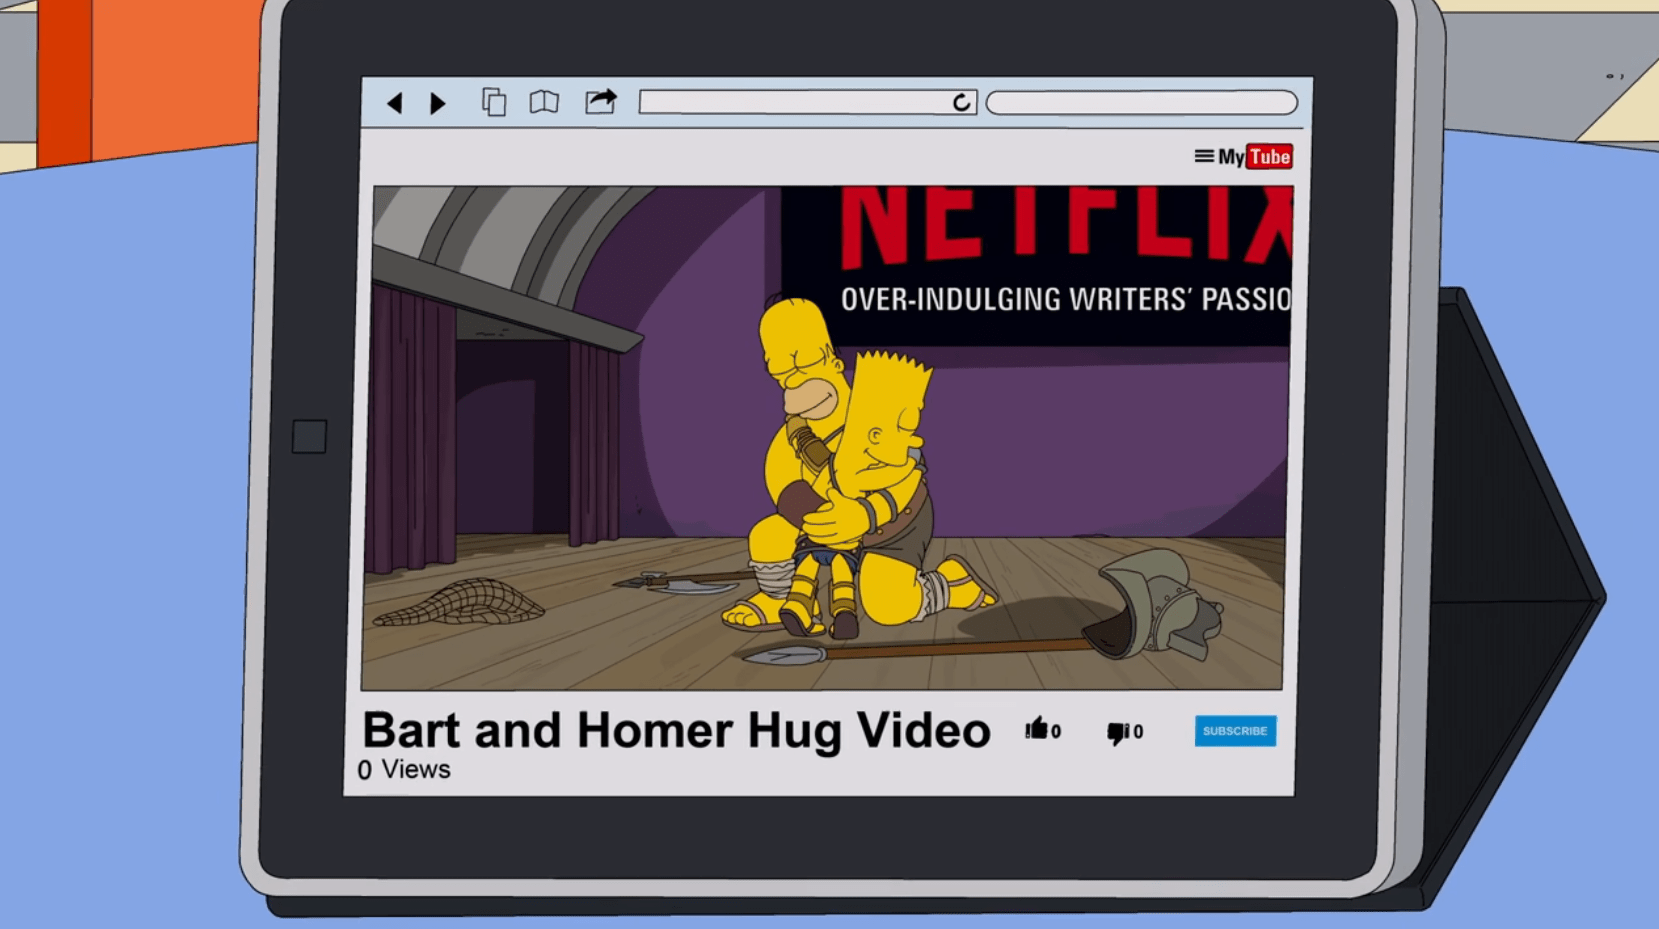Subscribe using the blue SUBSCRIBE button
The width and height of the screenshot is (1659, 929).
pos(1235,731)
